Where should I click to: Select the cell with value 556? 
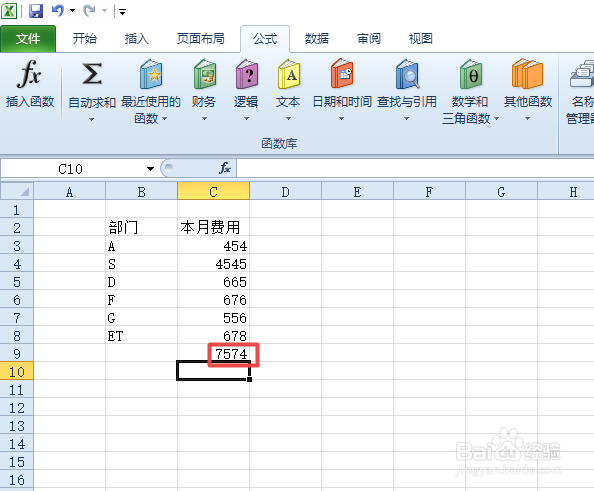coord(213,317)
